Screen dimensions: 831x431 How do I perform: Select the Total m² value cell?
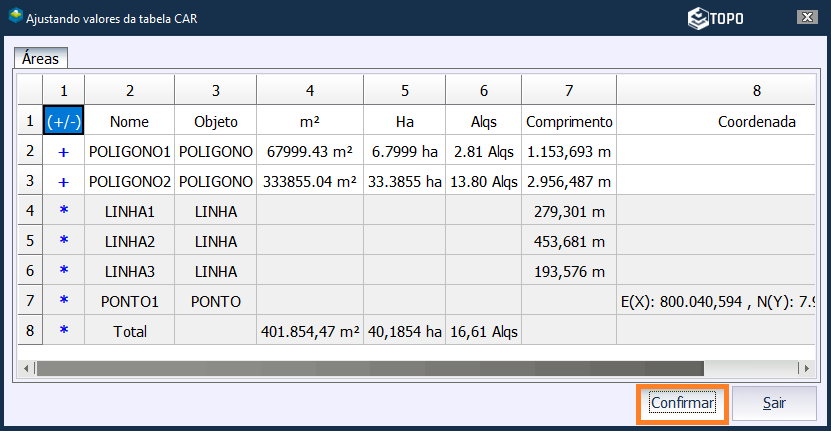click(x=309, y=330)
